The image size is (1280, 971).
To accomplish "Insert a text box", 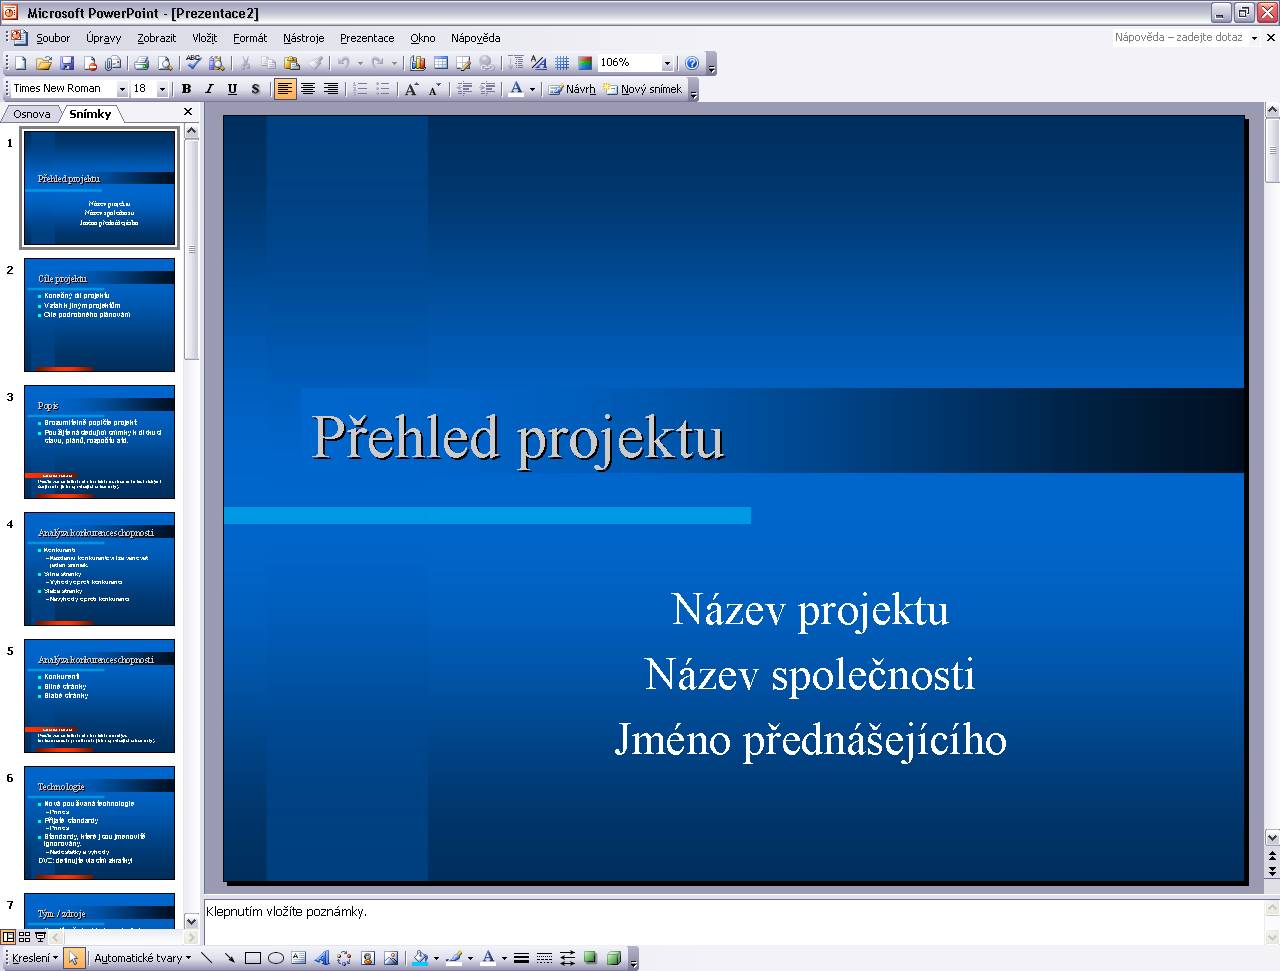I will click(x=296, y=957).
